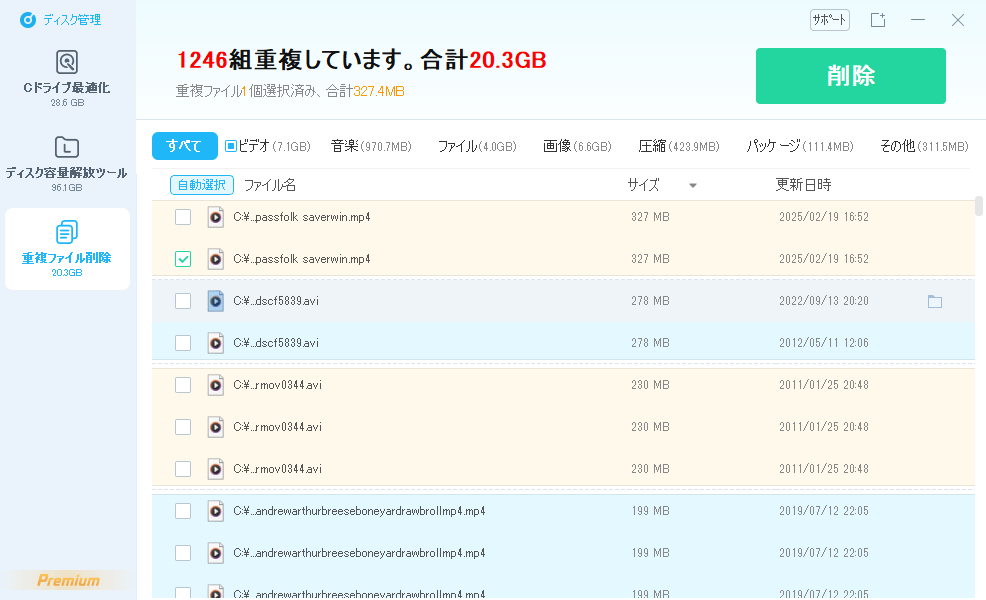Click the 更新日時 column header

coord(803,185)
